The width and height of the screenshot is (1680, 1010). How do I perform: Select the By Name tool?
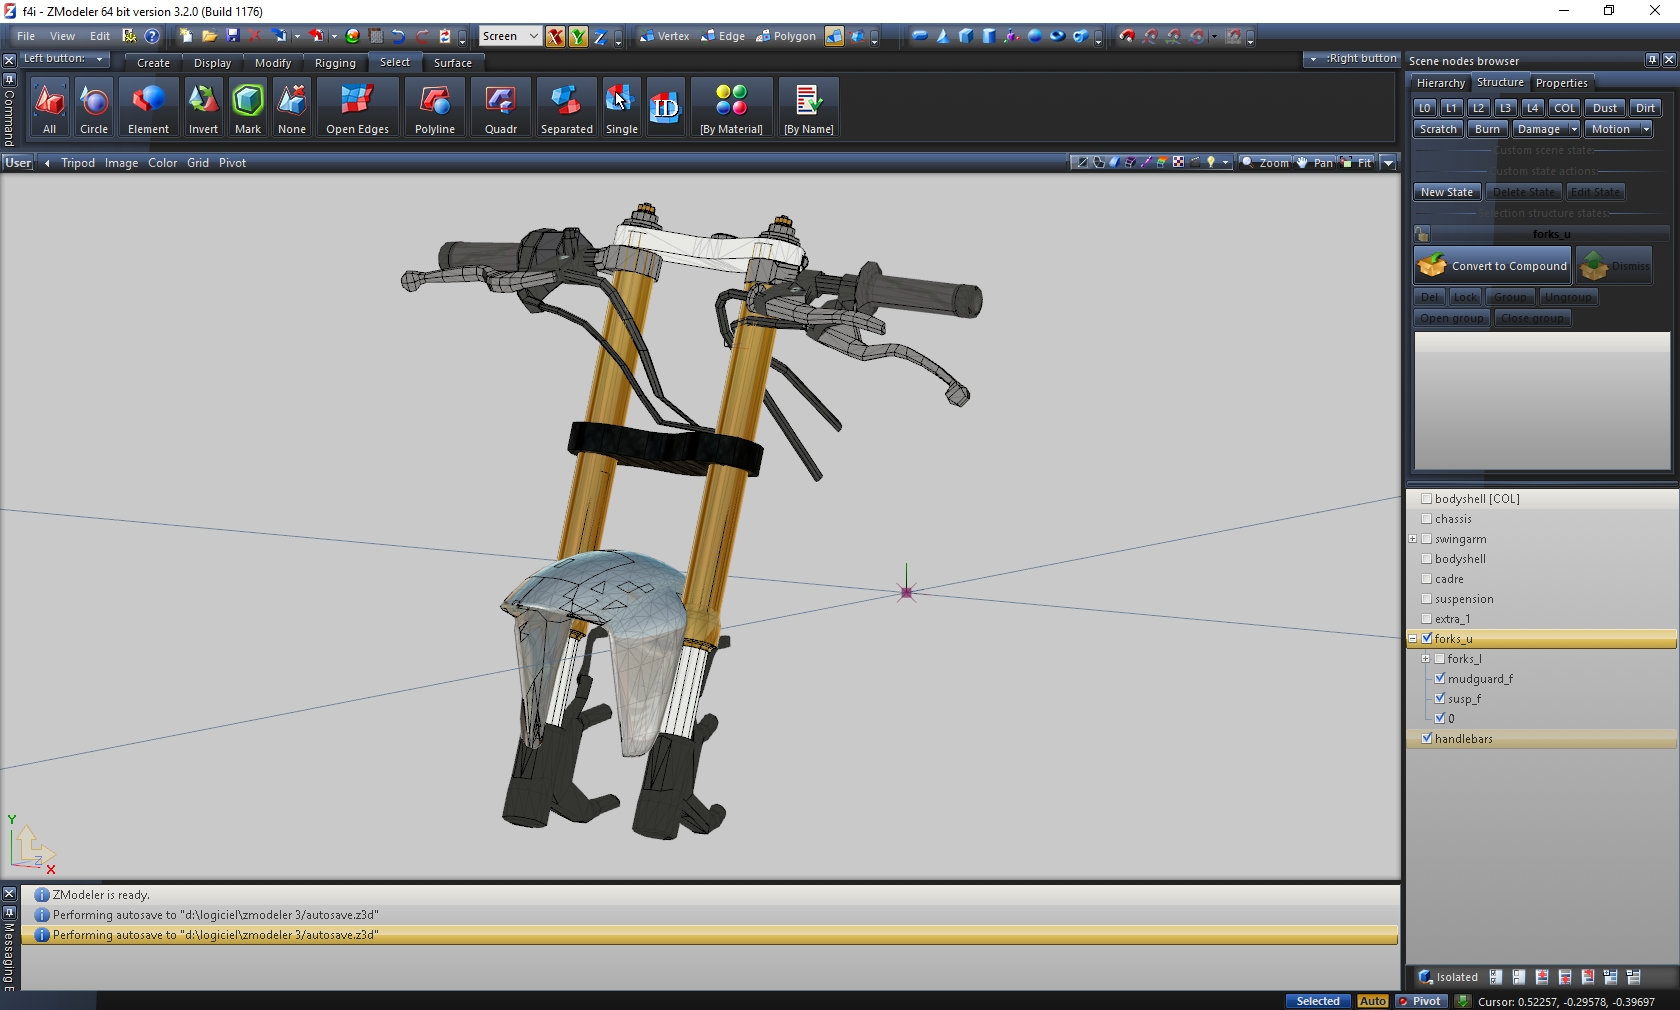point(808,108)
